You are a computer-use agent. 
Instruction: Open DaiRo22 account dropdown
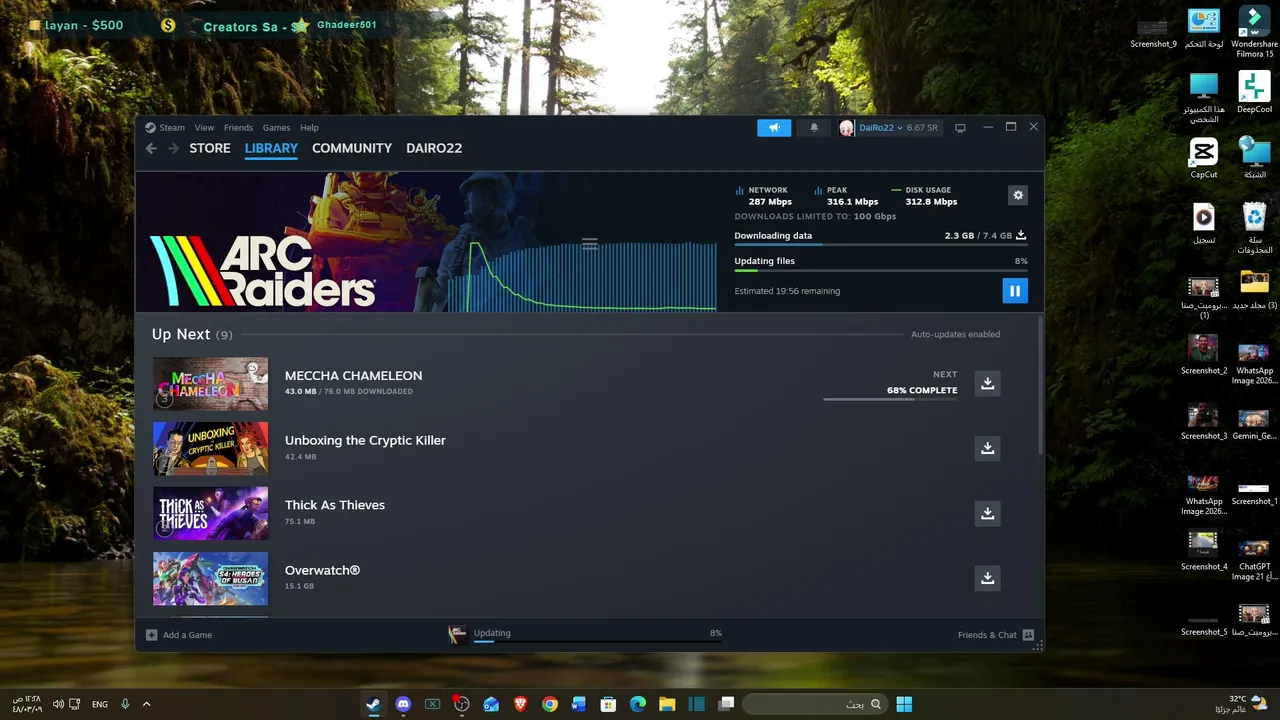pos(880,128)
